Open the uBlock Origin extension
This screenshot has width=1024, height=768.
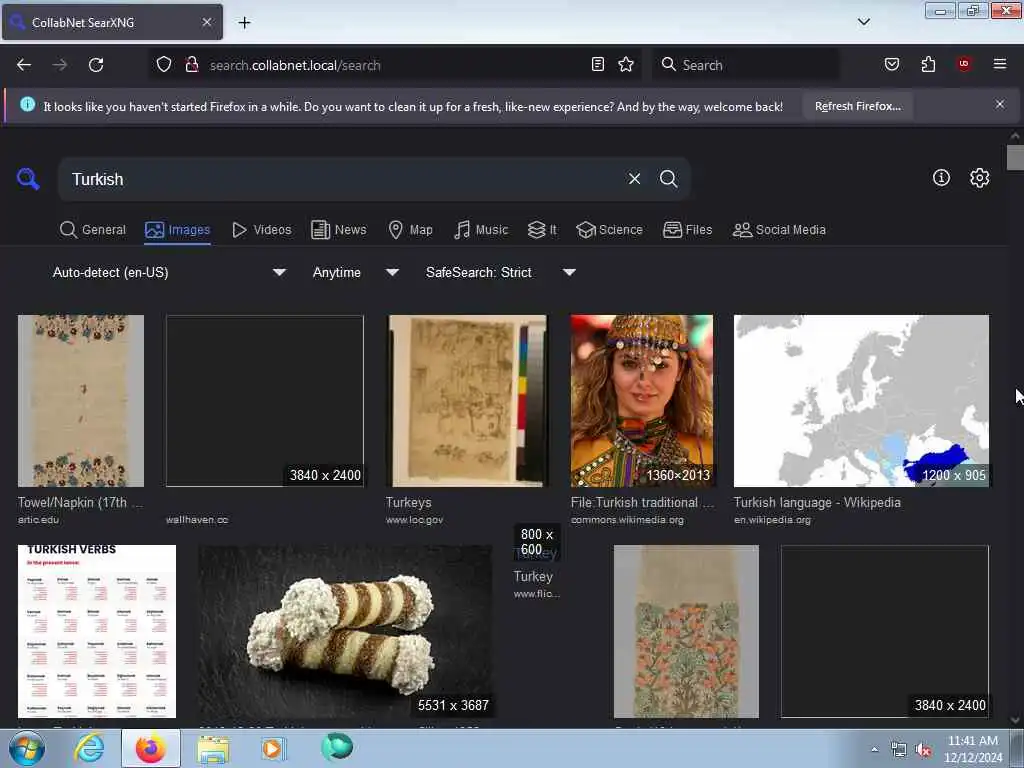tap(964, 64)
